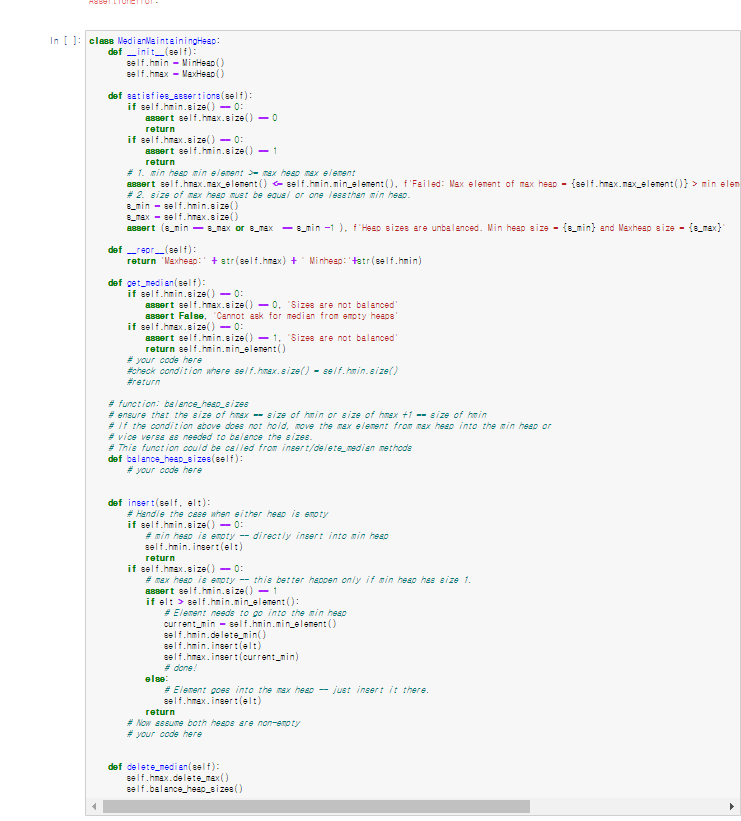Click '#return' comment line
Screen dimensions: 741x821
tap(143, 382)
